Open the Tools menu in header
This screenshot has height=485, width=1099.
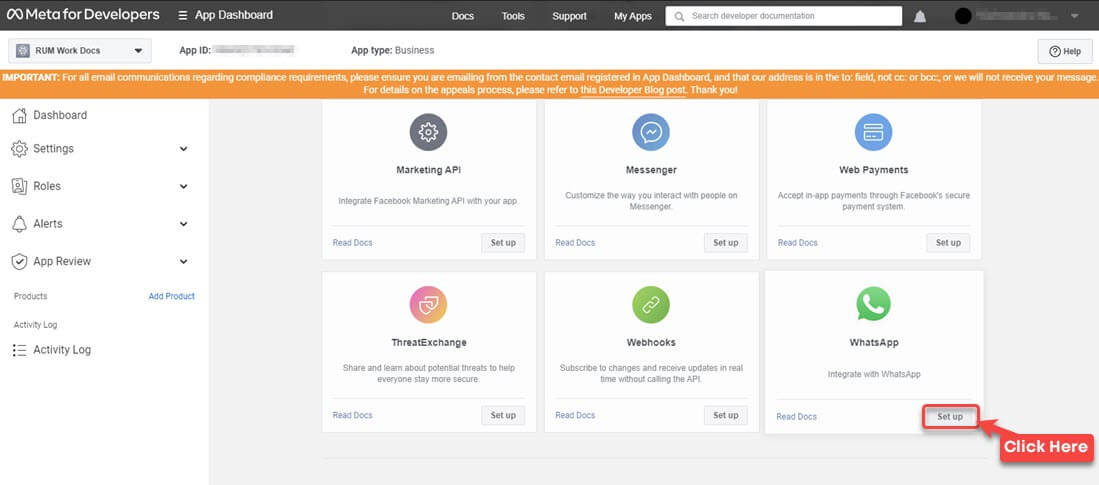click(x=513, y=16)
